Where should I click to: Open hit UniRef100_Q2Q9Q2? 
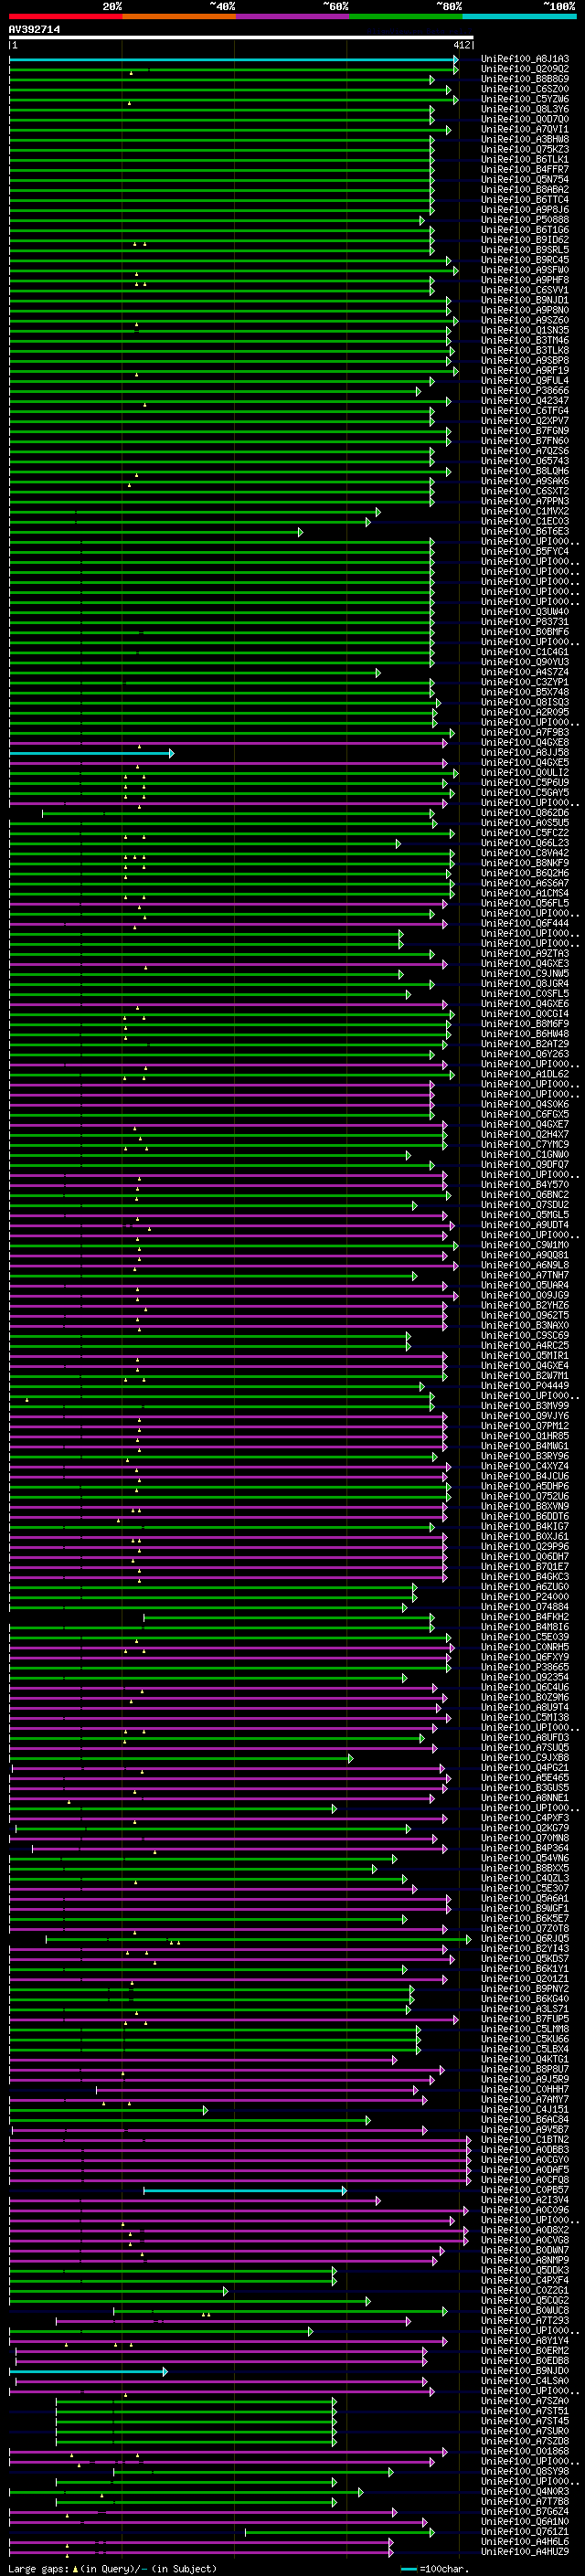[x=525, y=69]
